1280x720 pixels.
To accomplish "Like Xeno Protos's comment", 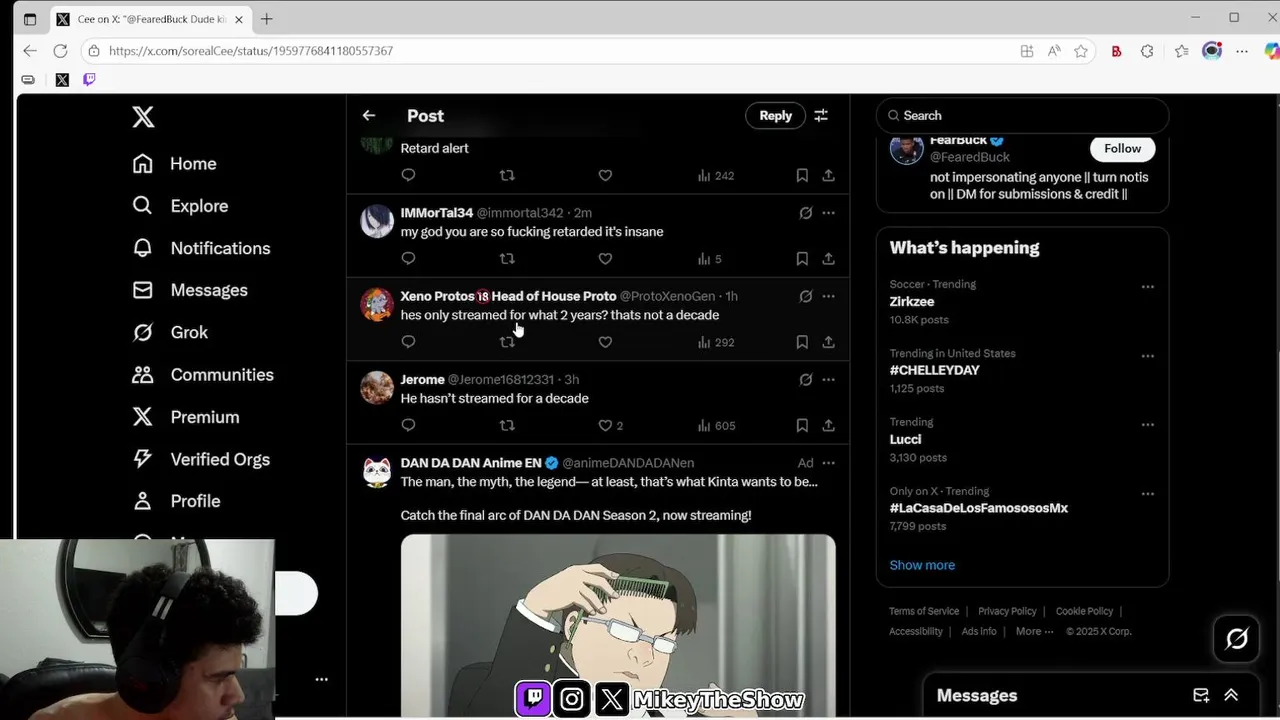I will [x=605, y=342].
